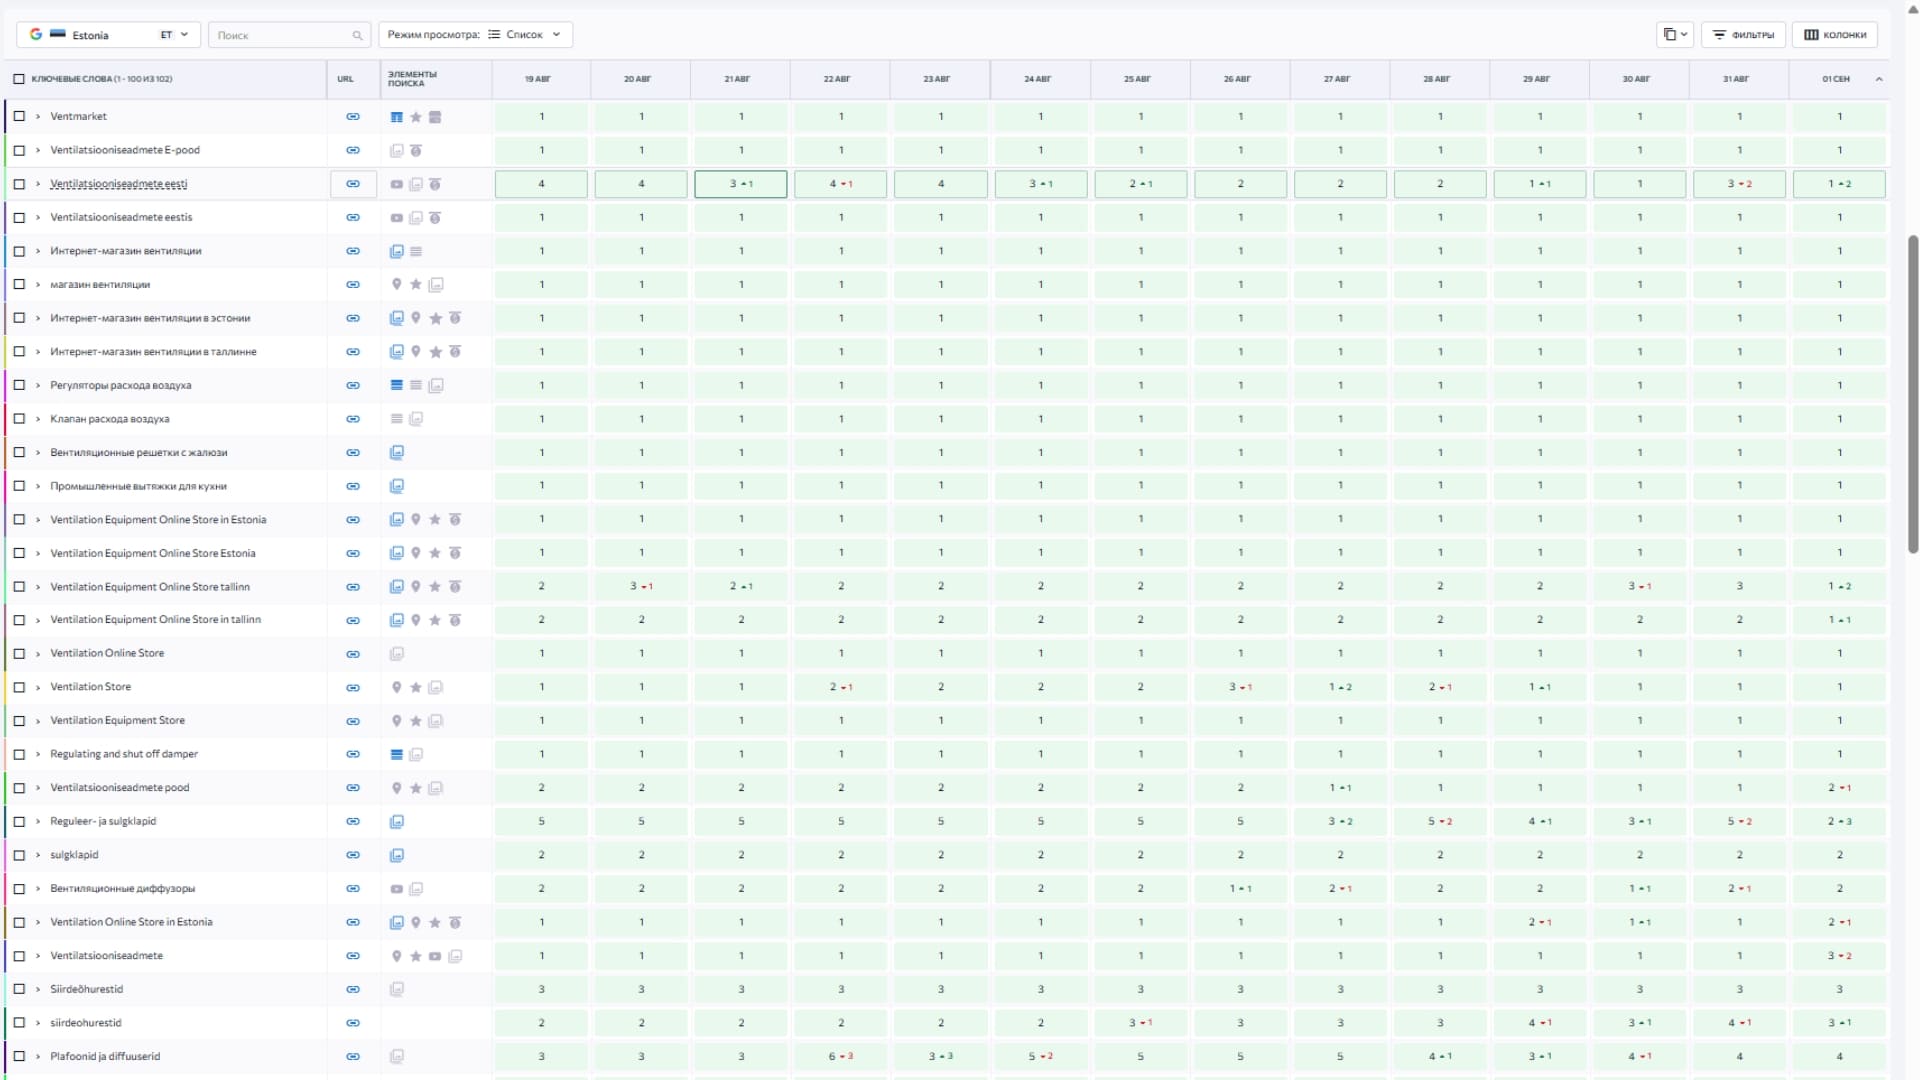Click link icon in Ventilation Store row
The height and width of the screenshot is (1080, 1920).
353,688
